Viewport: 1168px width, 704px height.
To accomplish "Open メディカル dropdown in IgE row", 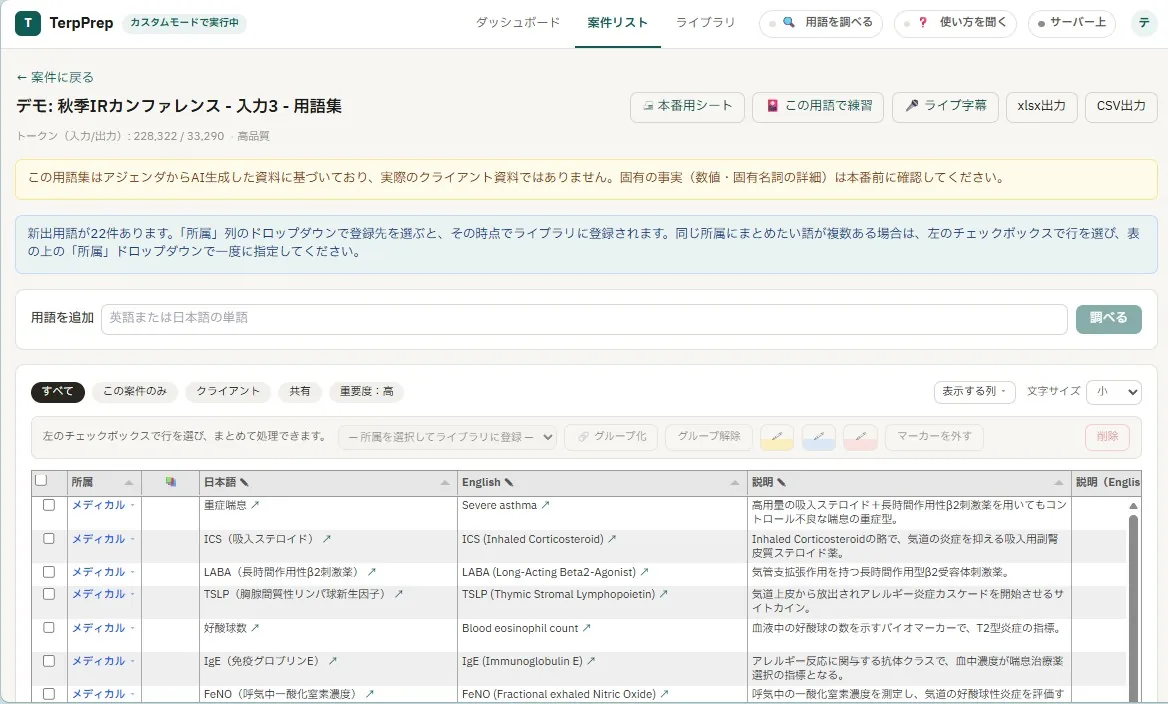I will pyautogui.click(x=103, y=661).
